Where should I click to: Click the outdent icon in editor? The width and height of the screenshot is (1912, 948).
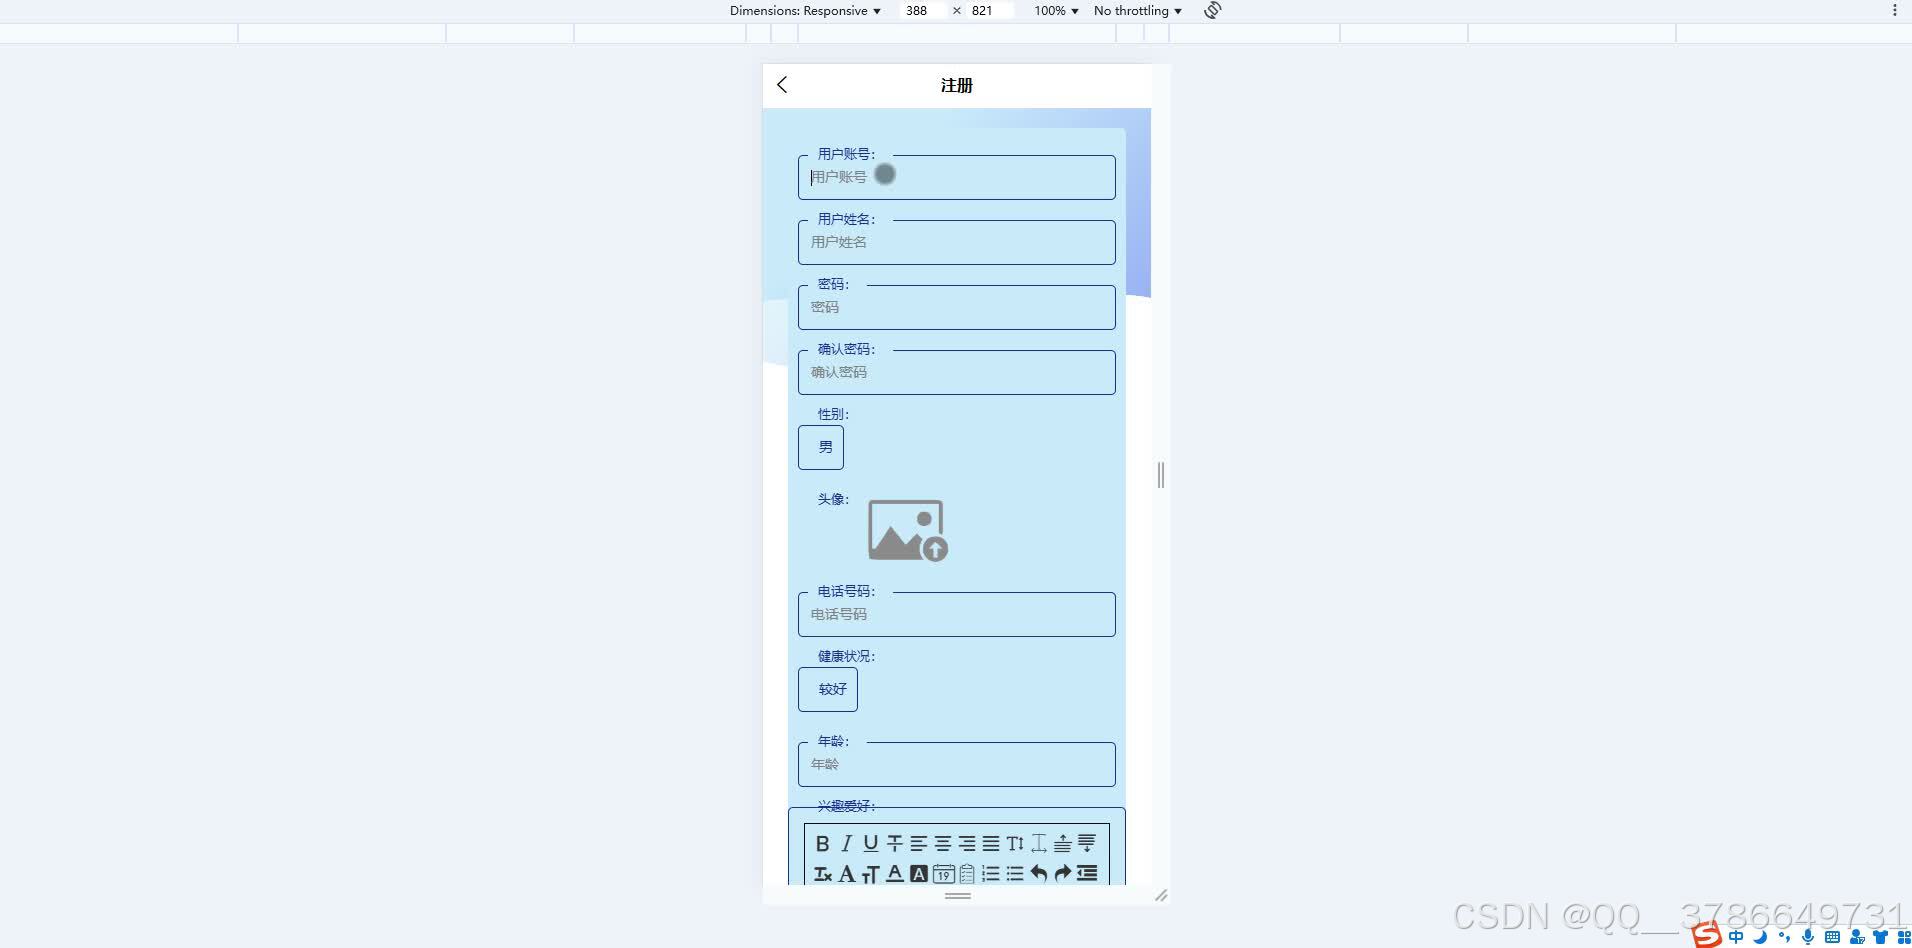click(1086, 874)
